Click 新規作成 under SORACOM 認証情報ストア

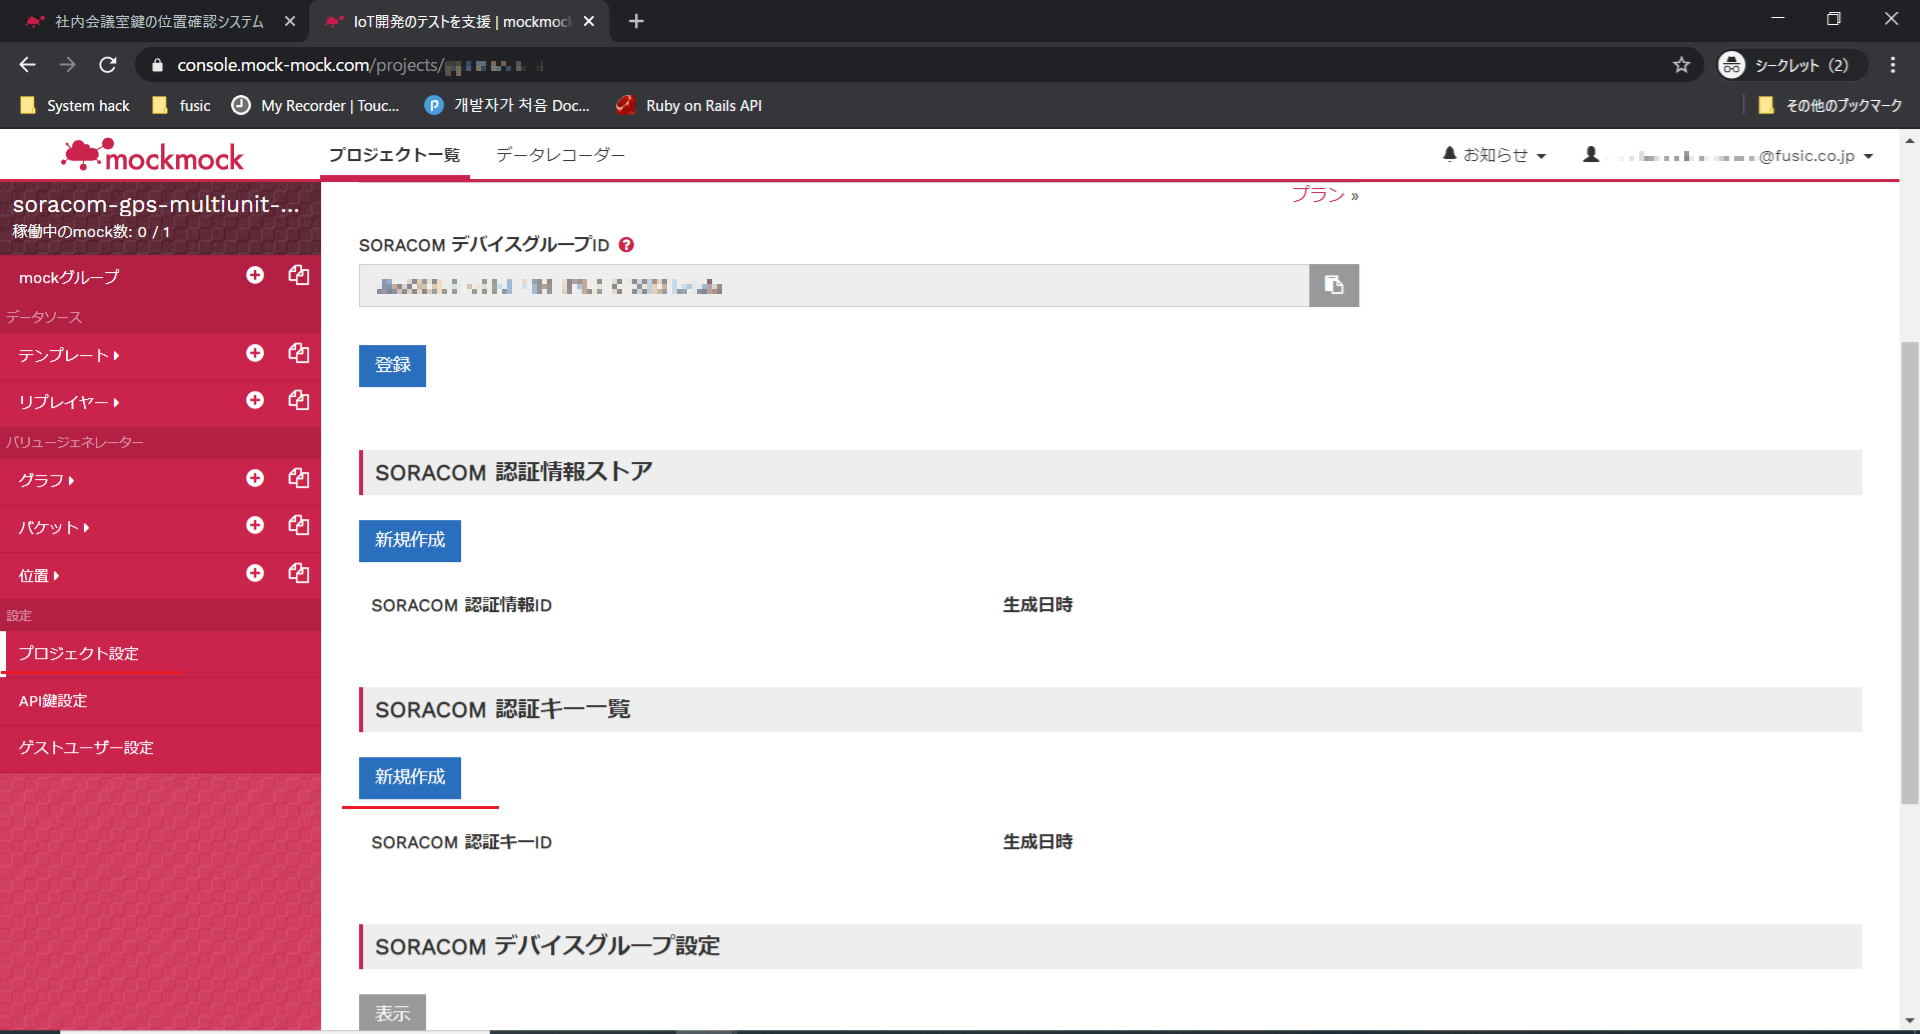tap(410, 540)
